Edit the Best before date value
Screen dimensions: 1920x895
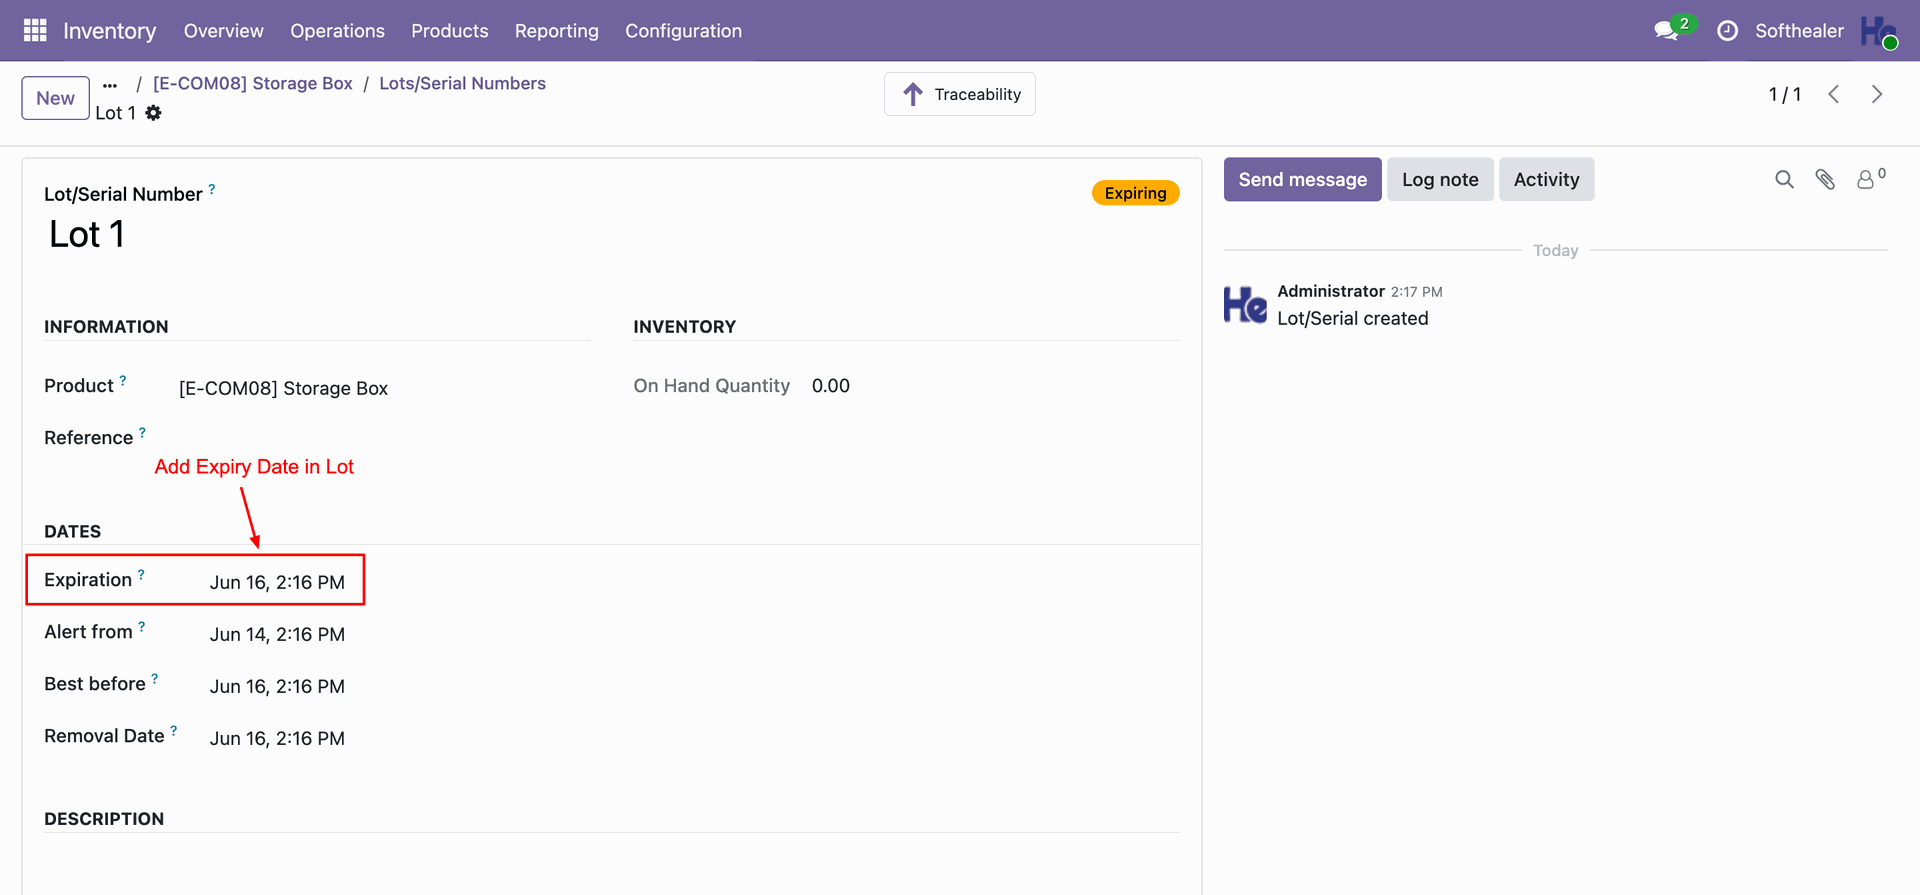pos(277,686)
